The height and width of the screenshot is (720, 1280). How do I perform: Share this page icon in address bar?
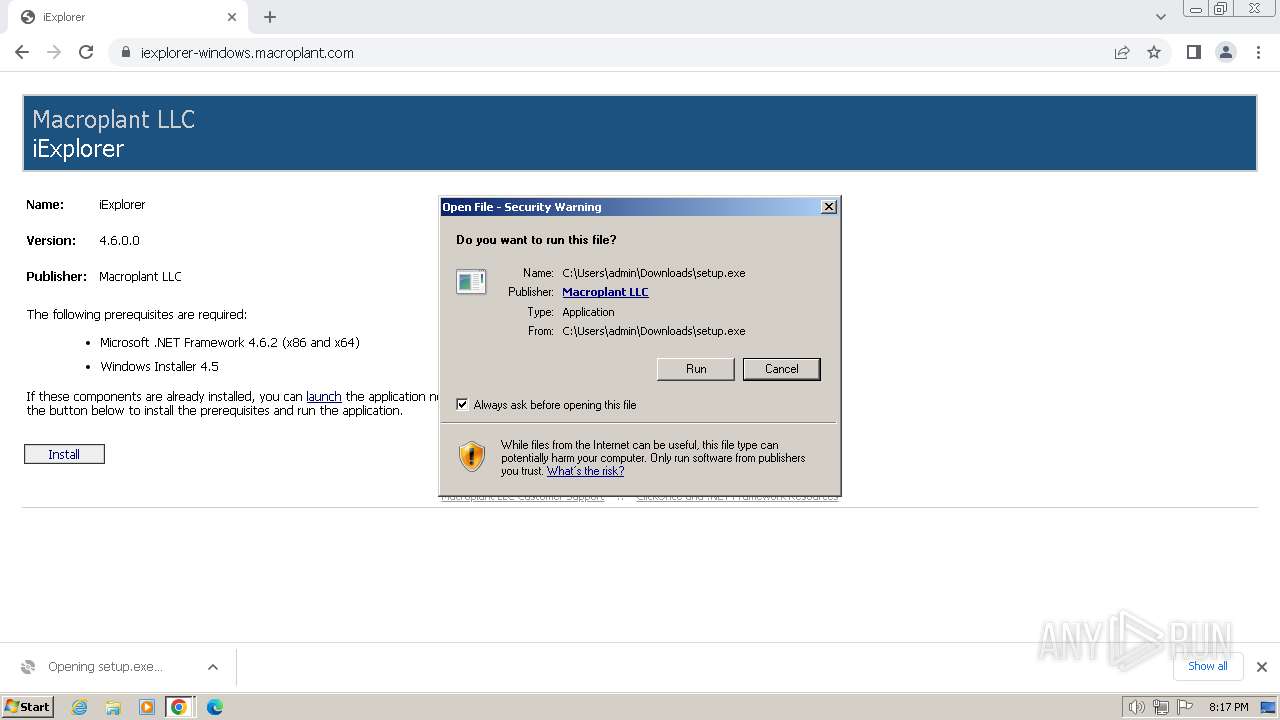pyautogui.click(x=1122, y=52)
